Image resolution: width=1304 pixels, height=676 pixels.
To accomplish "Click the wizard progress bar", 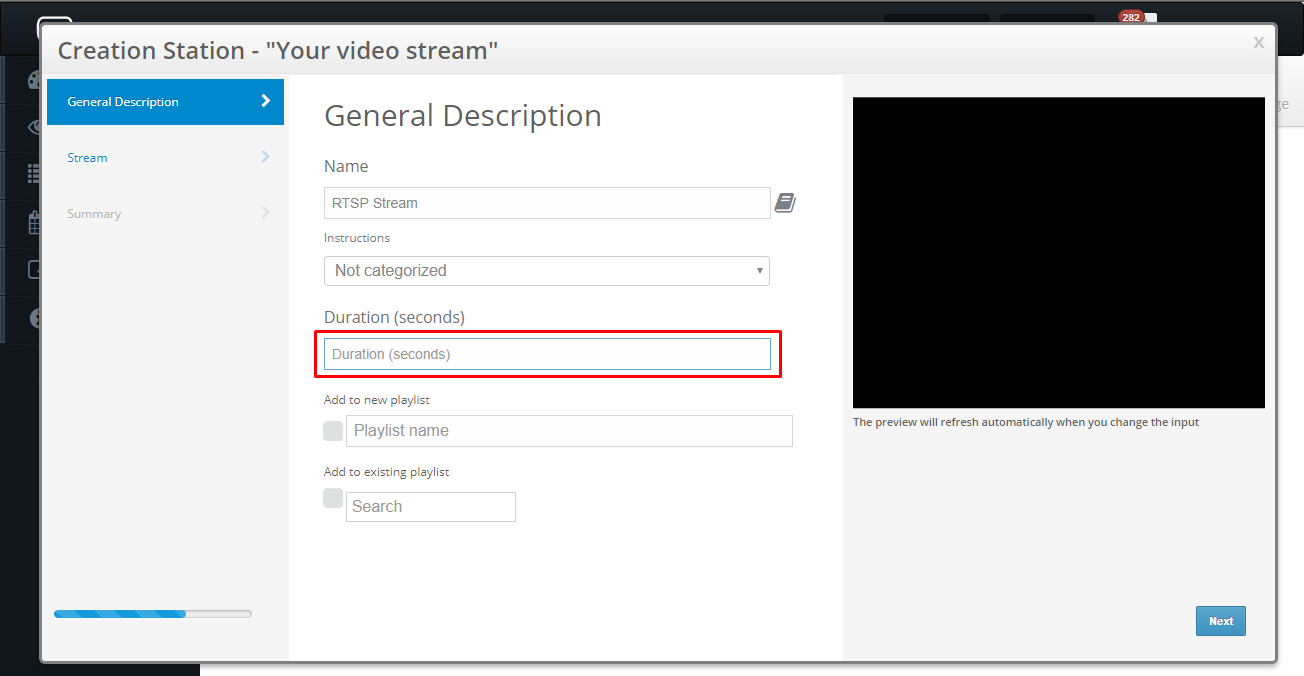I will click(153, 613).
